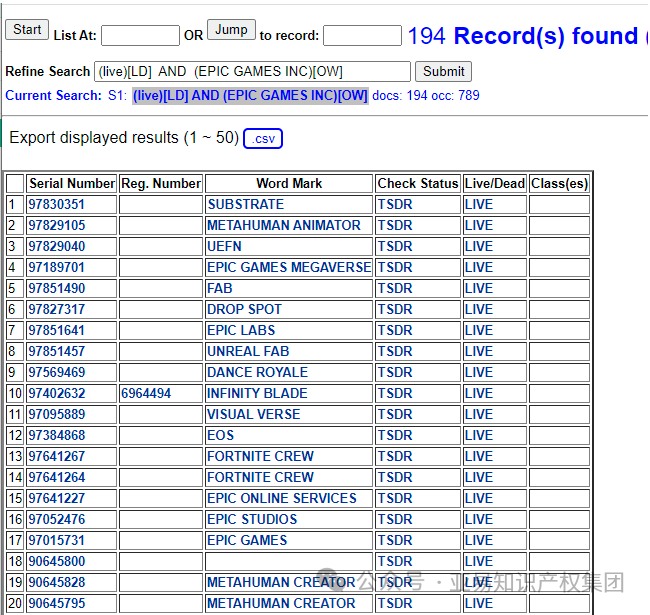Image resolution: width=650 pixels, height=615 pixels.
Task: Open serial number 97827317
Action: coord(56,310)
